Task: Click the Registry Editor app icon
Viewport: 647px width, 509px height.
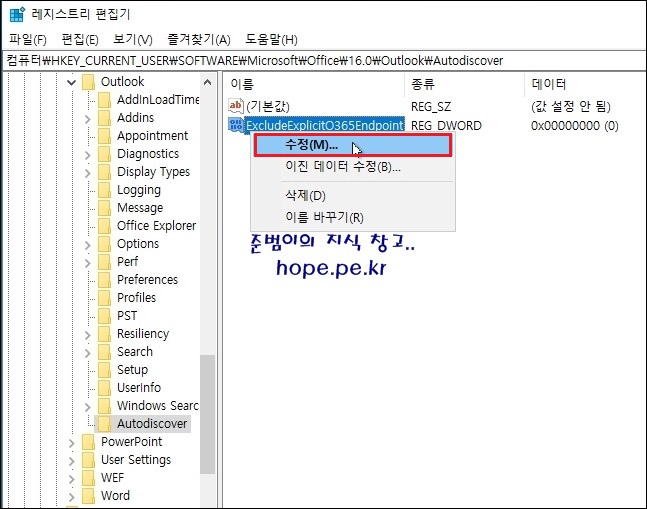Action: coord(17,14)
